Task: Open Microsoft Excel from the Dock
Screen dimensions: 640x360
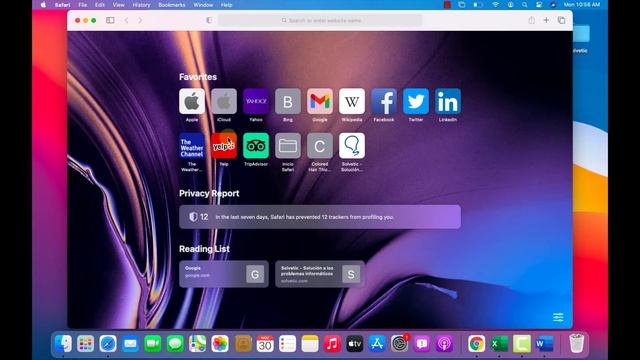Action: pyautogui.click(x=499, y=344)
